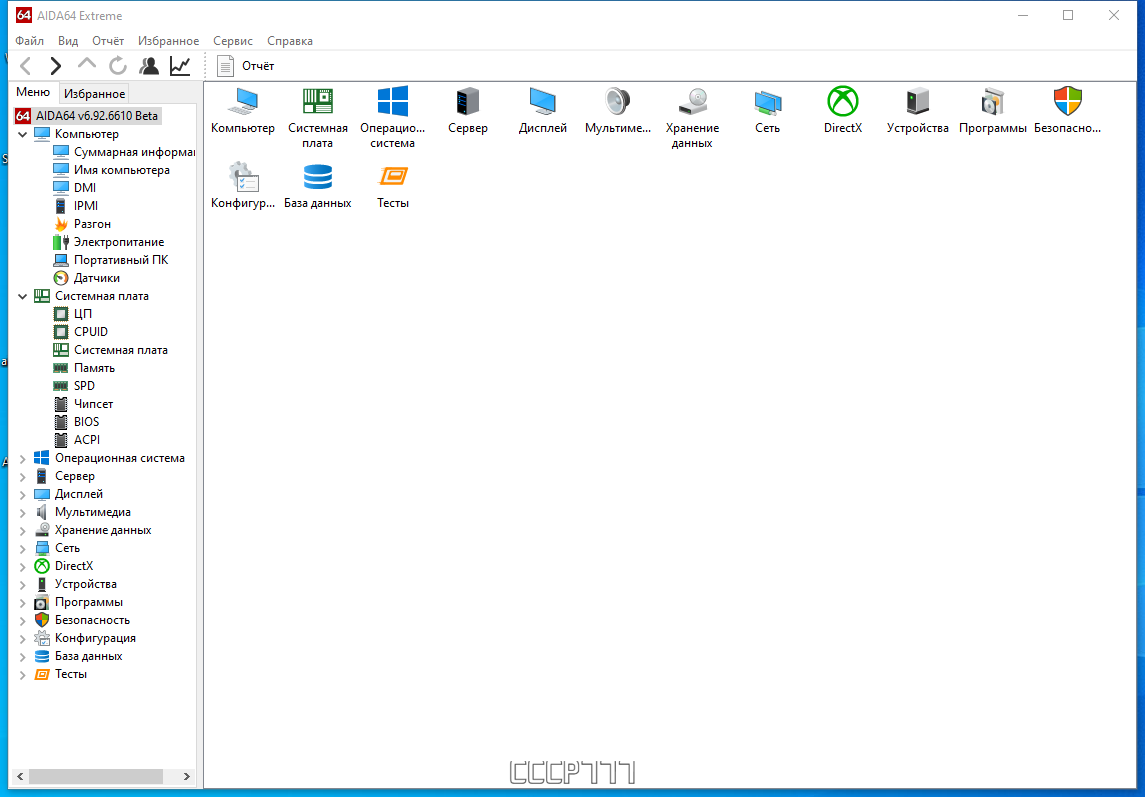Open the Отчёт menu in the menu bar
The image size is (1145, 797).
[108, 41]
